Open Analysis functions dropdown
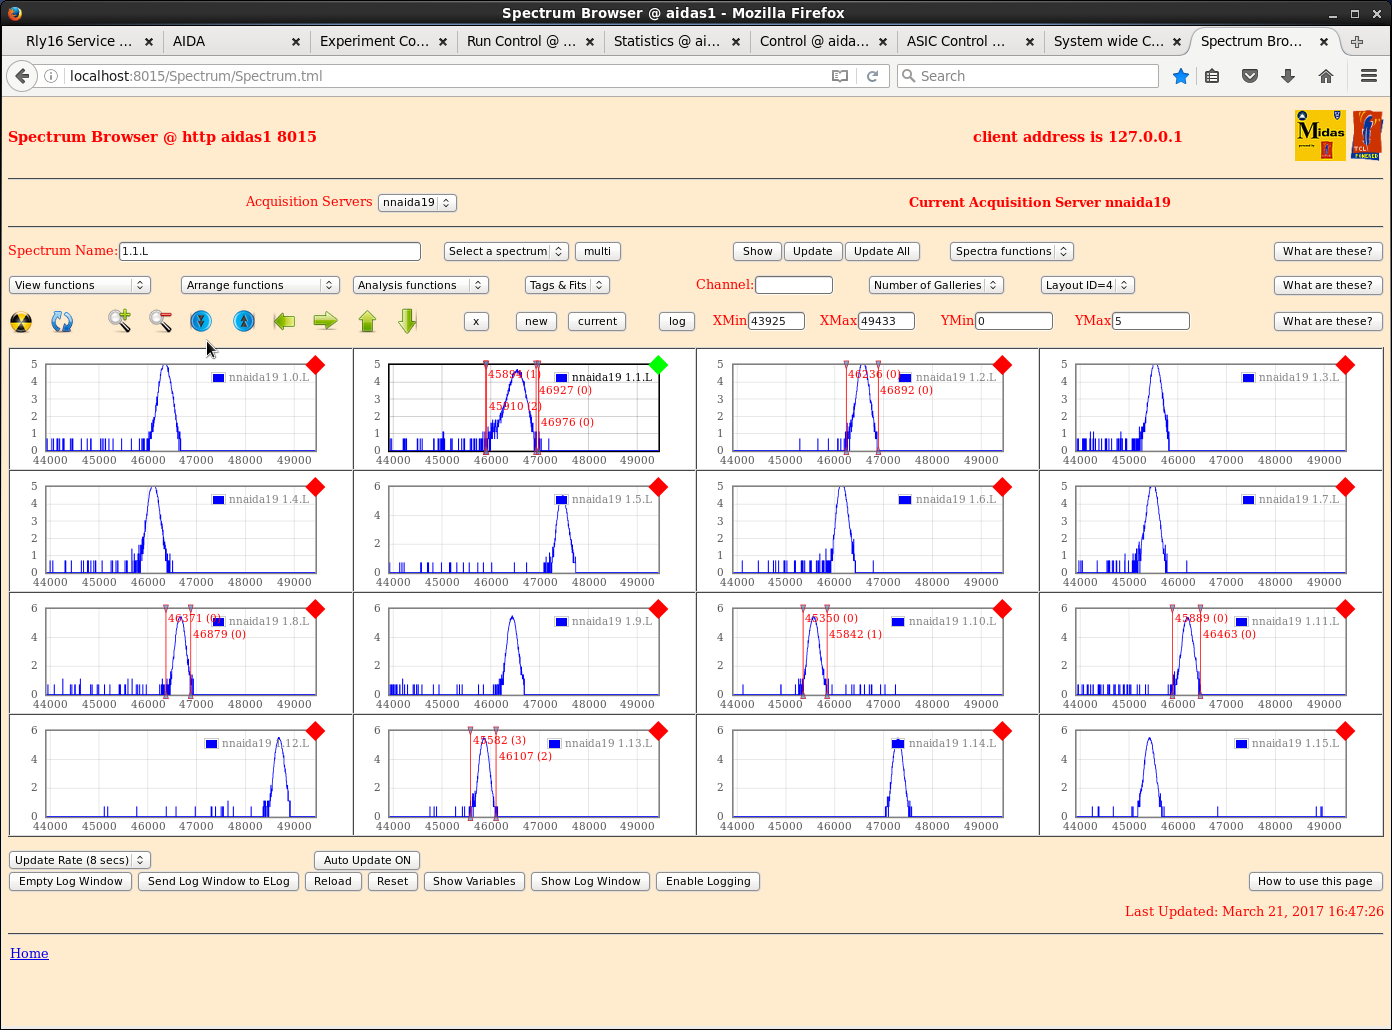The height and width of the screenshot is (1030, 1392). (420, 285)
